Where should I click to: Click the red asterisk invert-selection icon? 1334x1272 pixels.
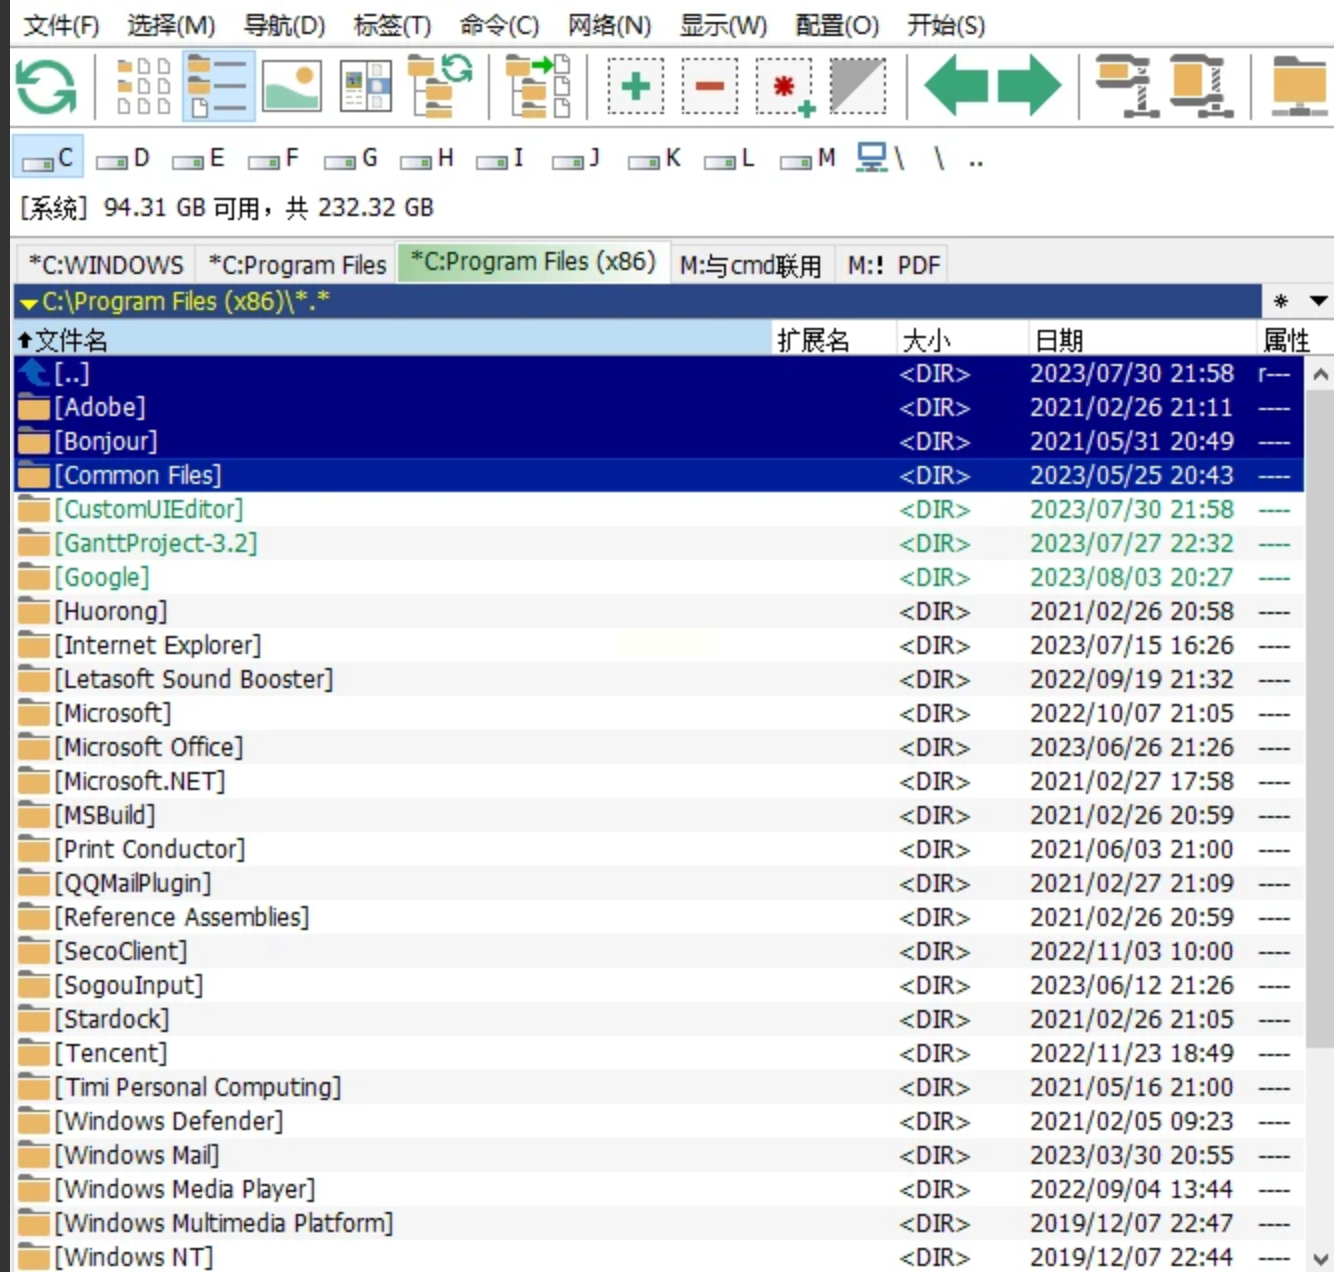[785, 87]
